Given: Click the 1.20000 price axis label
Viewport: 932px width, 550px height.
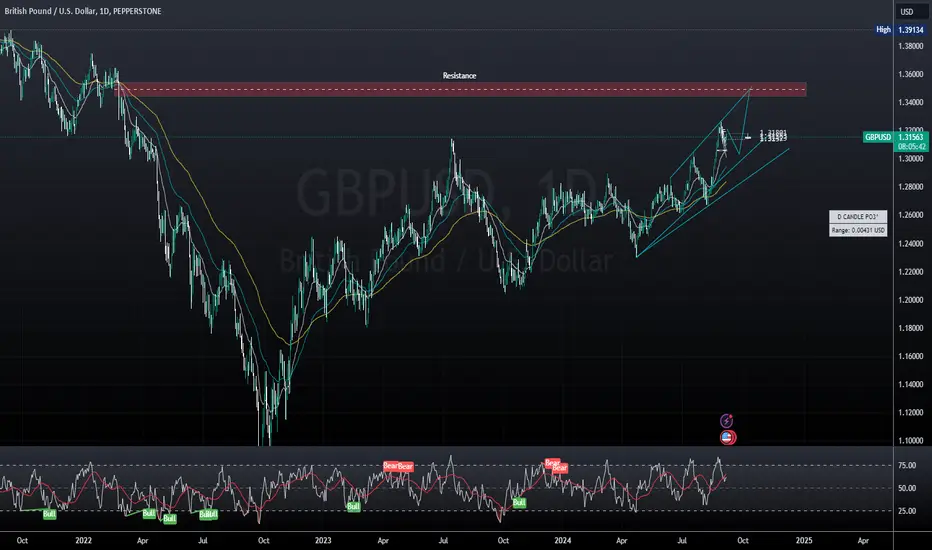Looking at the screenshot, I should point(911,300).
